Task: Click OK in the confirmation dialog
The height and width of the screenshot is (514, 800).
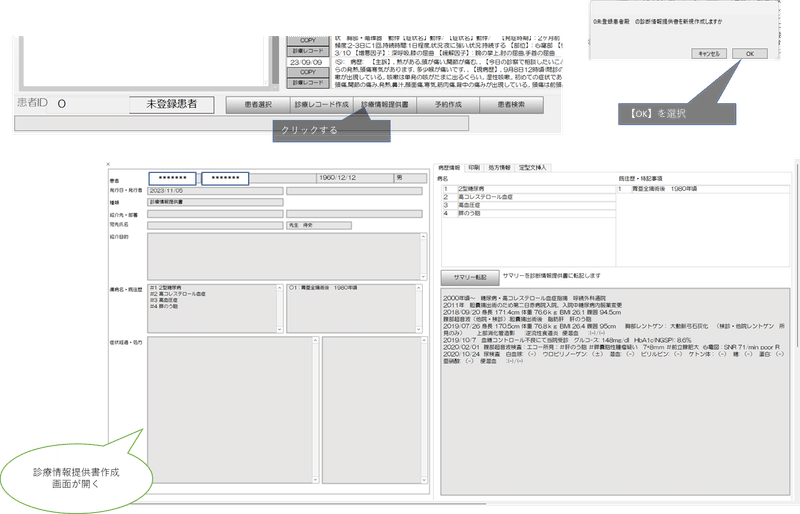Action: (749, 54)
